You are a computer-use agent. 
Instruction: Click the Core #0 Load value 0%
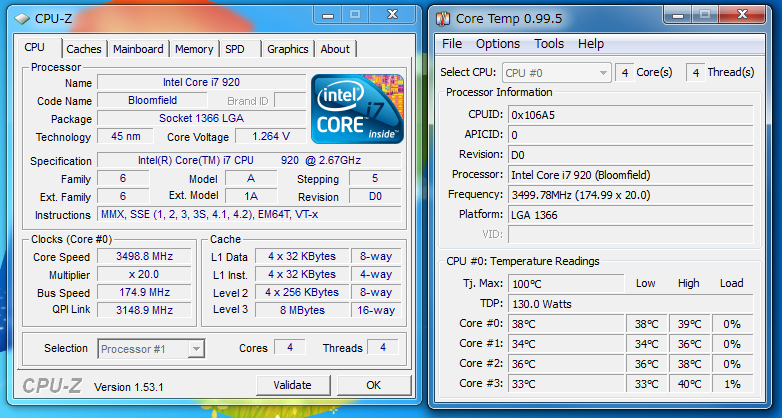click(x=732, y=324)
